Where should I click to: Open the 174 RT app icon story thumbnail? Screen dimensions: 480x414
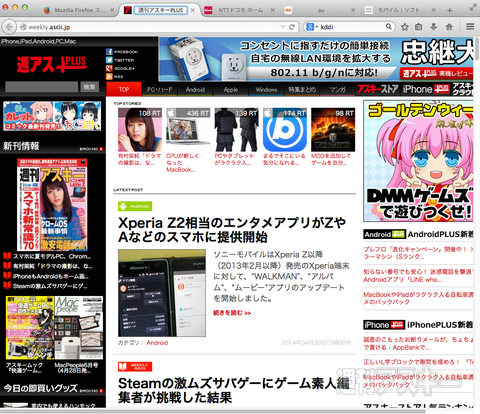[x=285, y=130]
